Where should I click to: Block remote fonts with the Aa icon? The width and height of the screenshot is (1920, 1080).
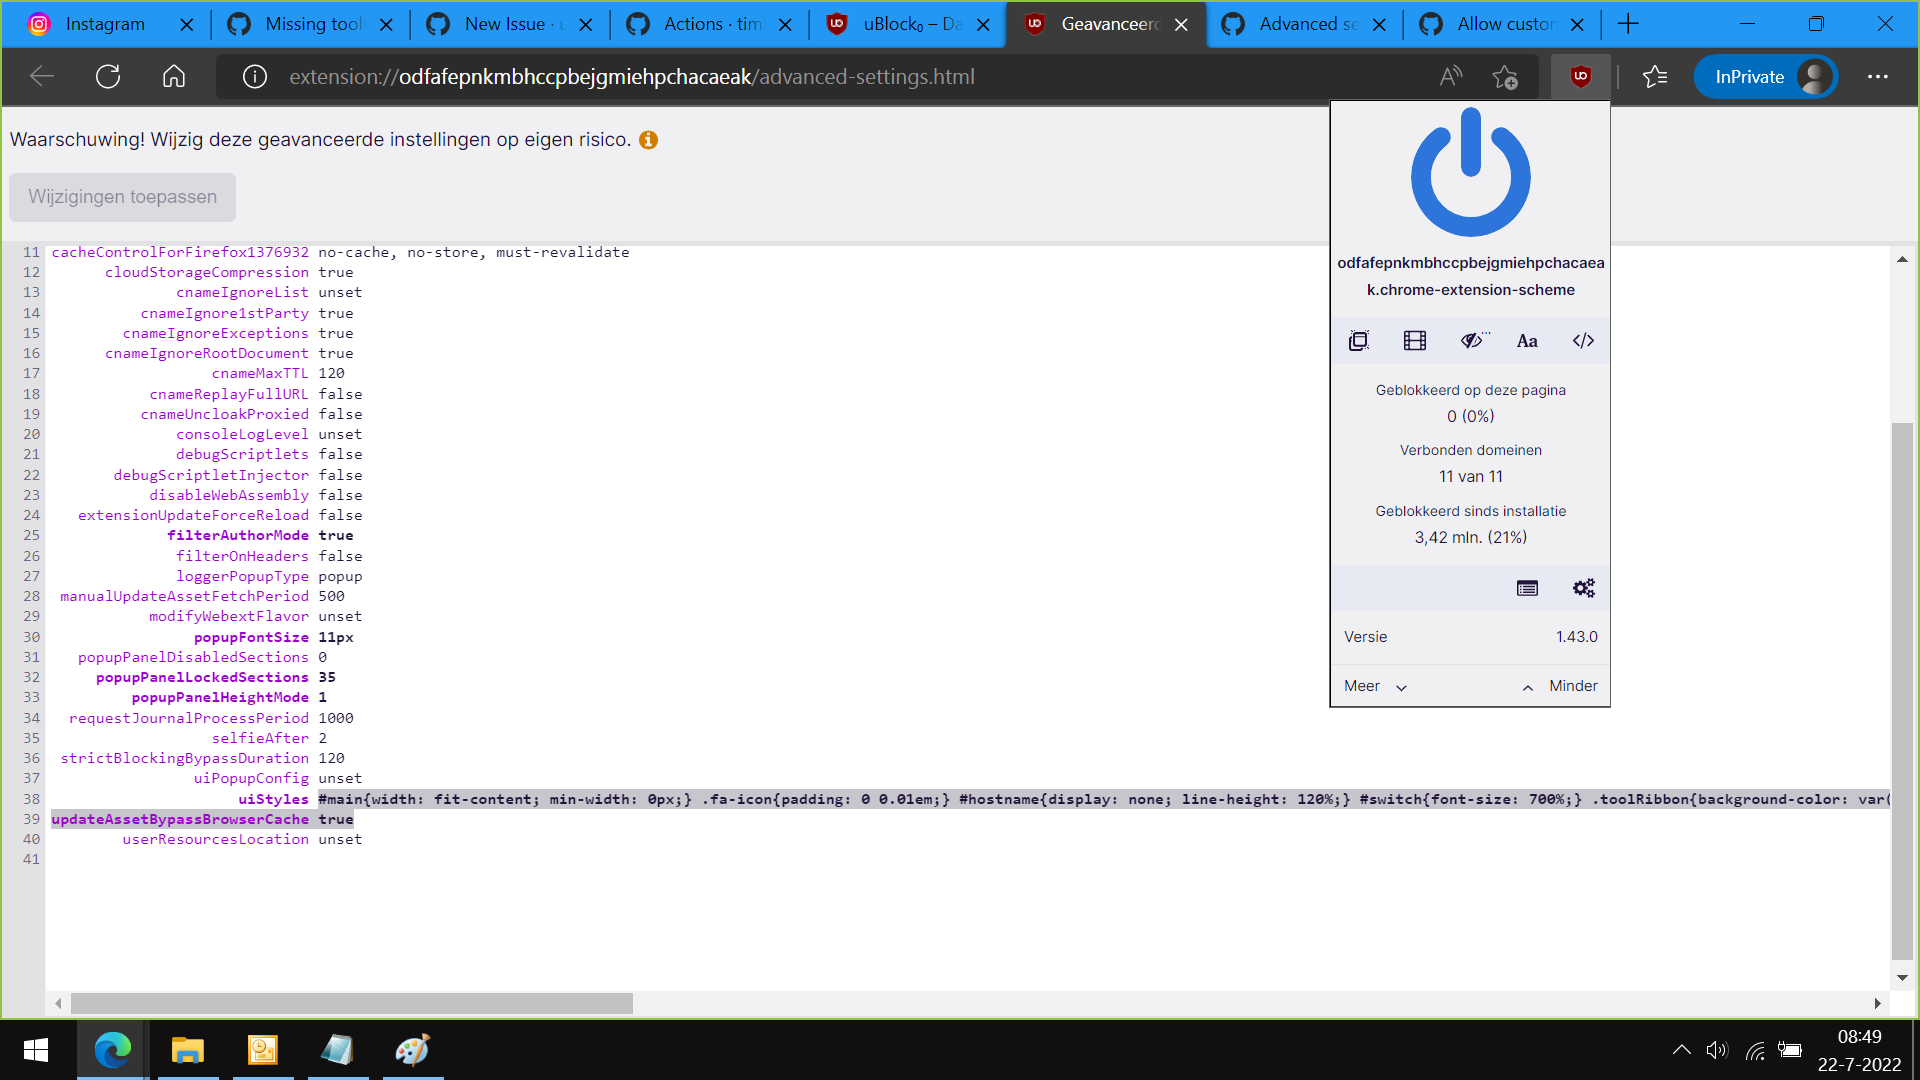coord(1526,340)
